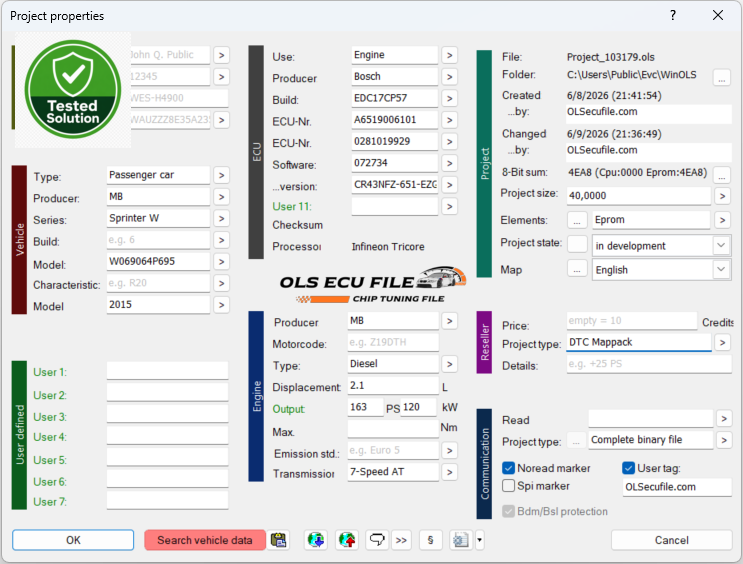Click the Elements field showing Eprom
Screen dimensions: 743x564
click(651, 220)
